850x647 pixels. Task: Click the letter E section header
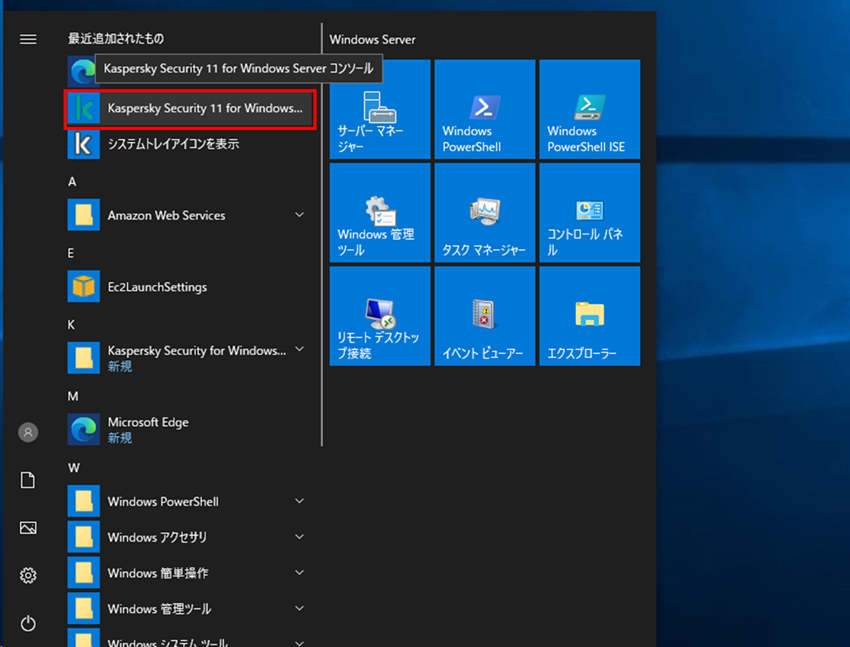tap(71, 253)
